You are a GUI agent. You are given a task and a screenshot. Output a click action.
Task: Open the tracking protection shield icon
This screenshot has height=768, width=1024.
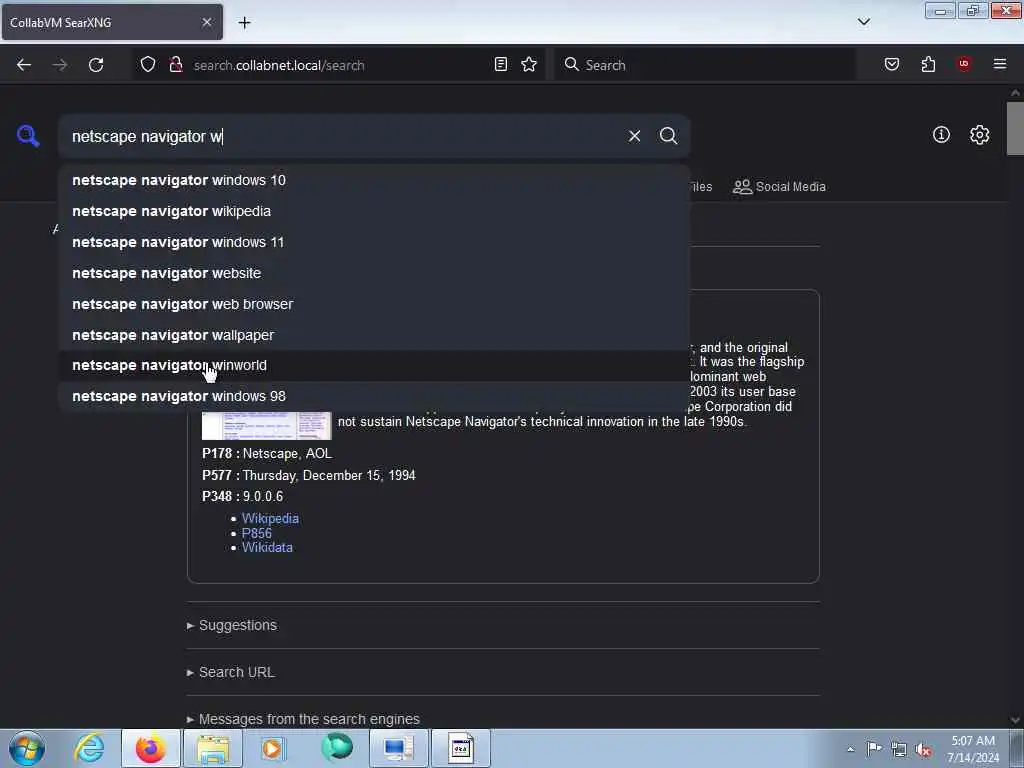(x=148, y=65)
